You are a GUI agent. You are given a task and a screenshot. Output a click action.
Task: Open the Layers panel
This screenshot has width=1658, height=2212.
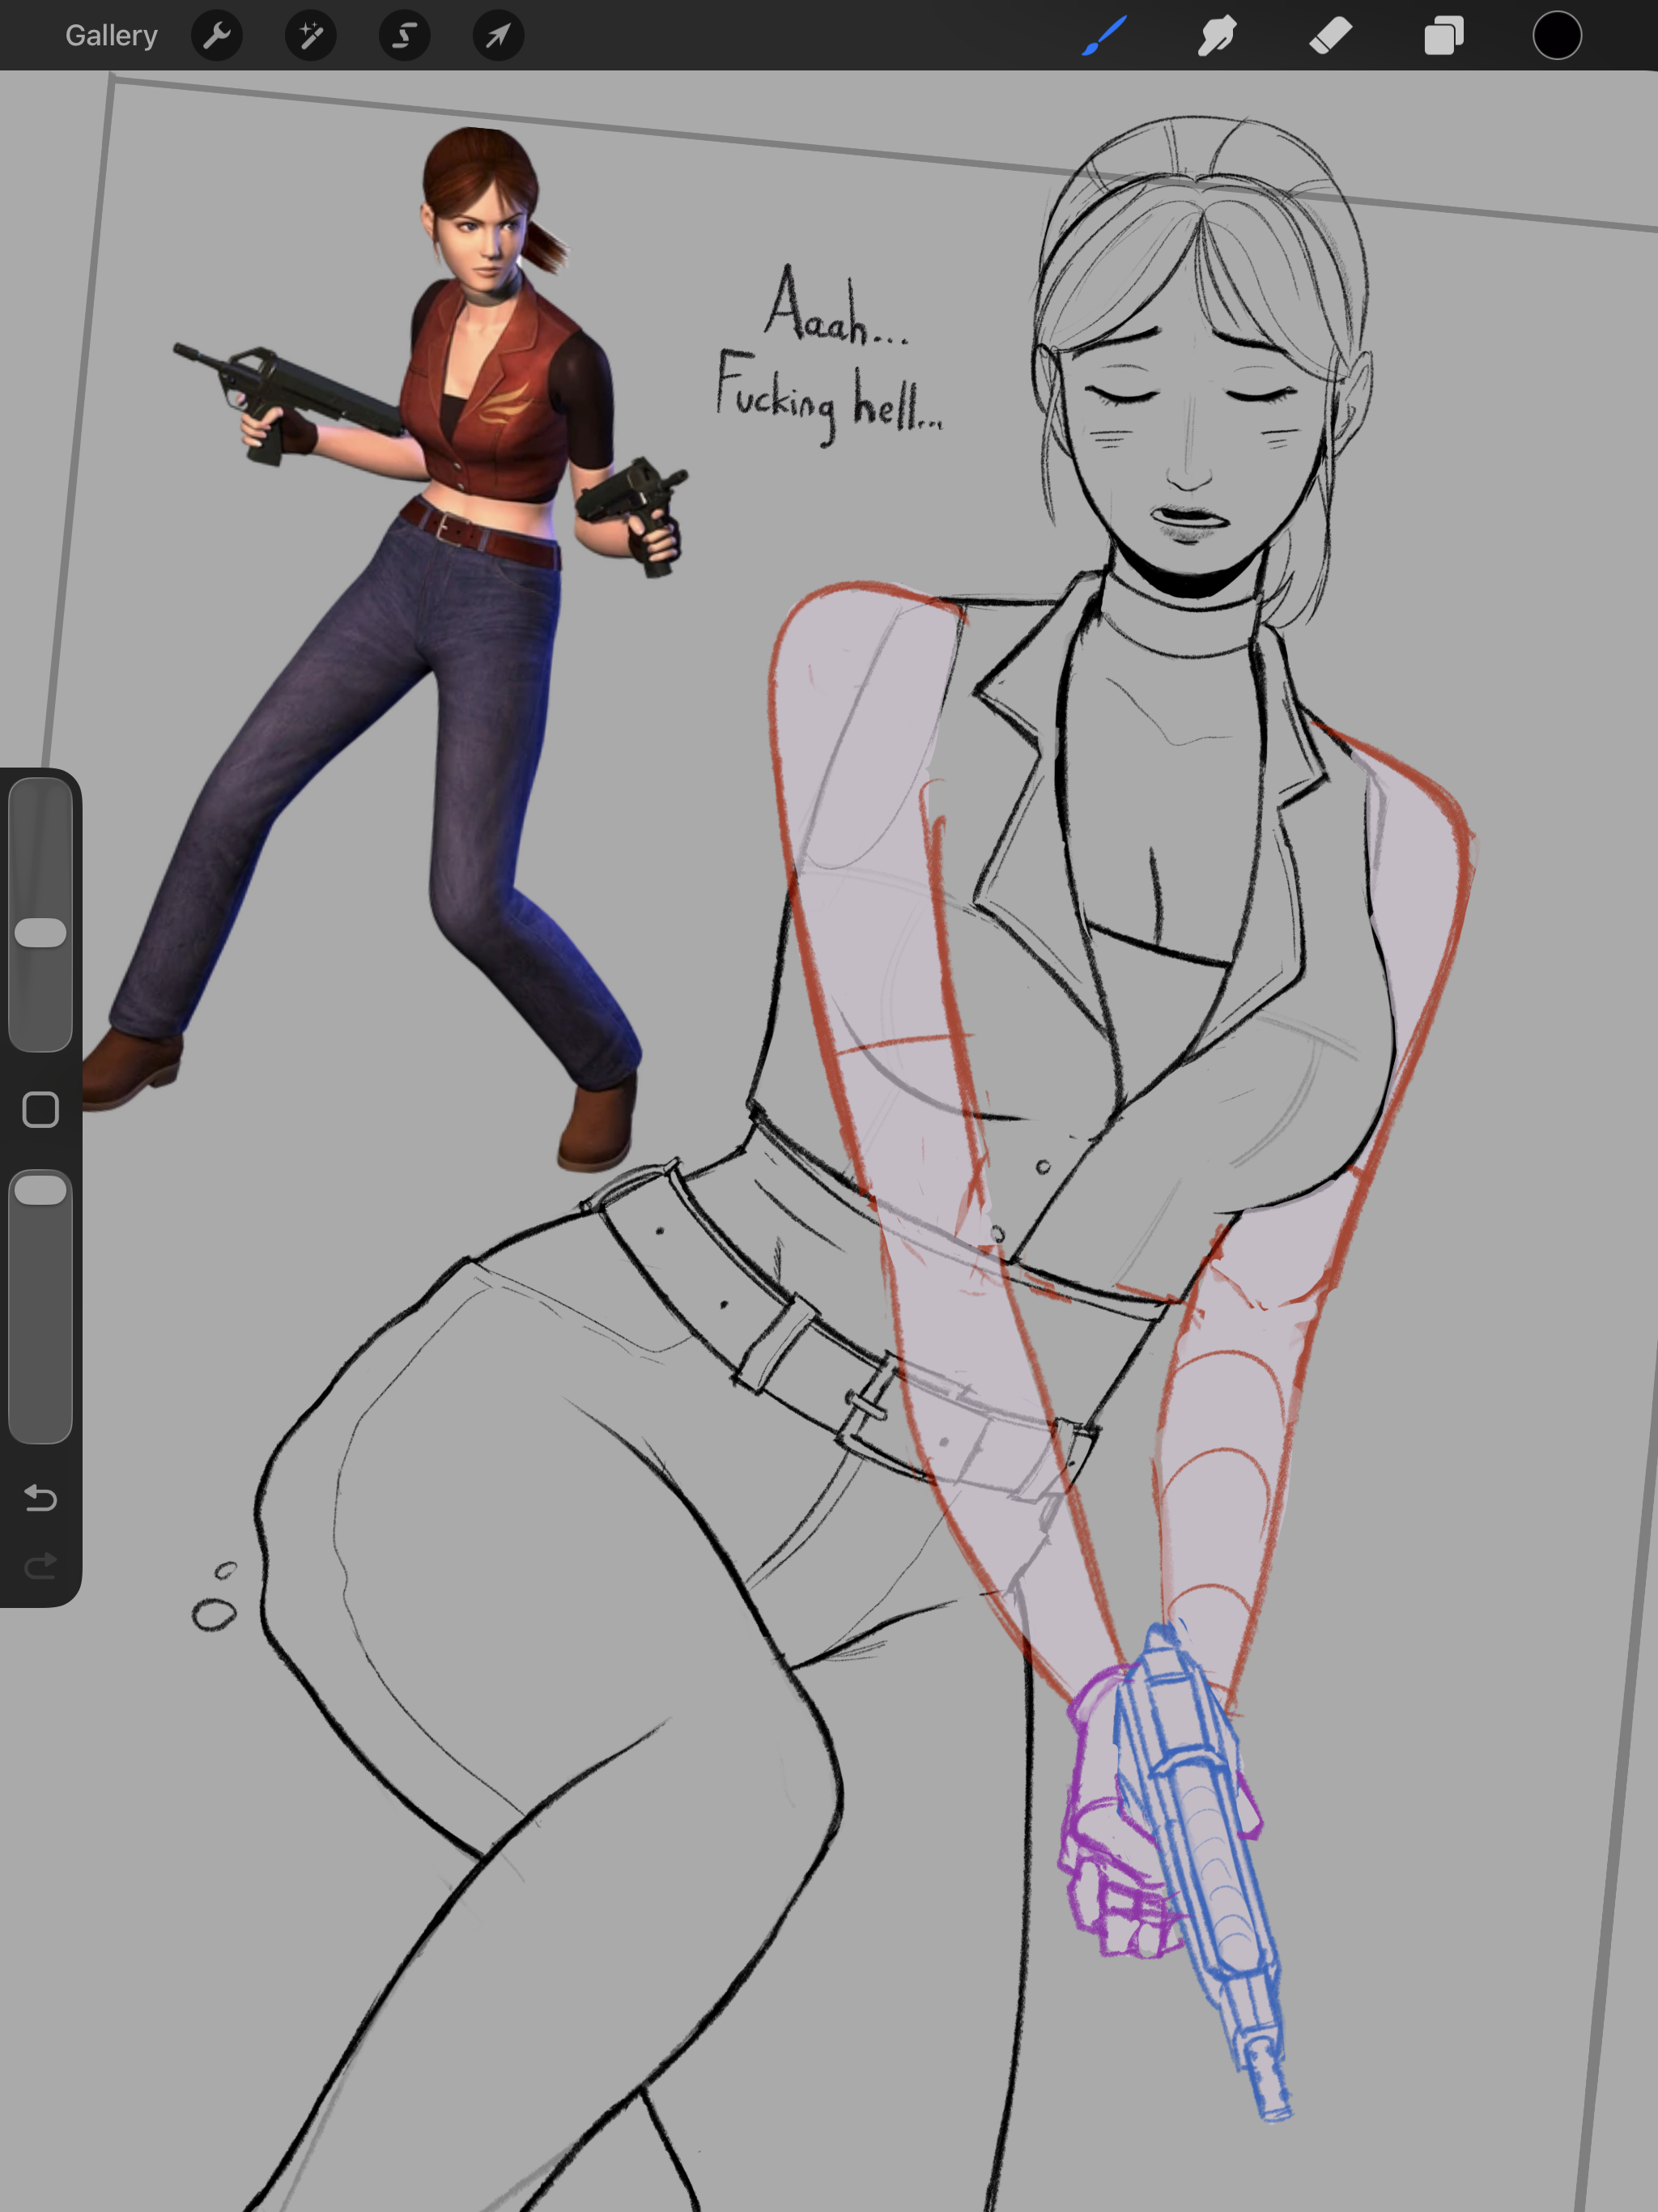pyautogui.click(x=1444, y=36)
